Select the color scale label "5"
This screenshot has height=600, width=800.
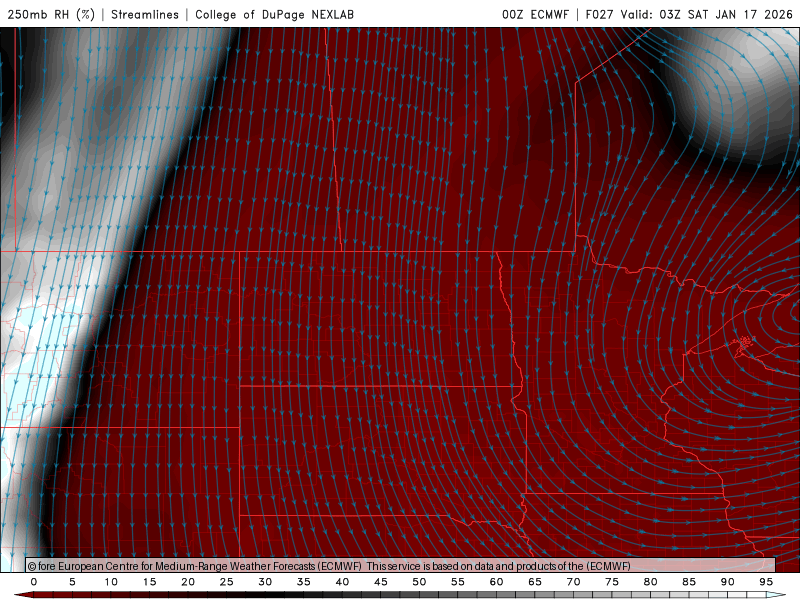click(x=72, y=582)
